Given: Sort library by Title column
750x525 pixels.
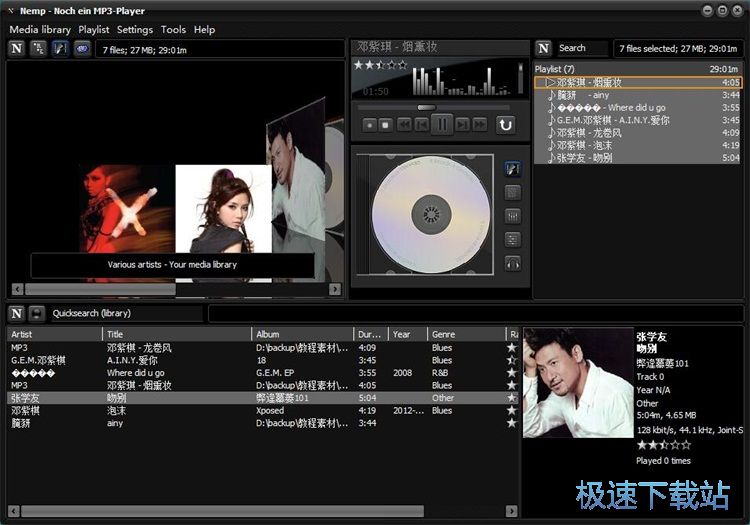Looking at the screenshot, I should pyautogui.click(x=177, y=334).
